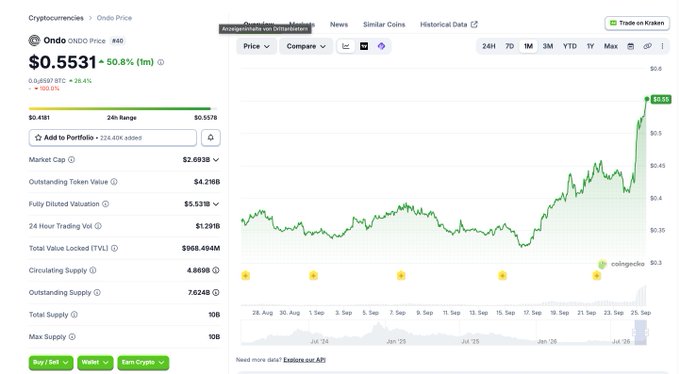This screenshot has width=680, height=374.
Task: Open the News tab
Action: pyautogui.click(x=339, y=24)
